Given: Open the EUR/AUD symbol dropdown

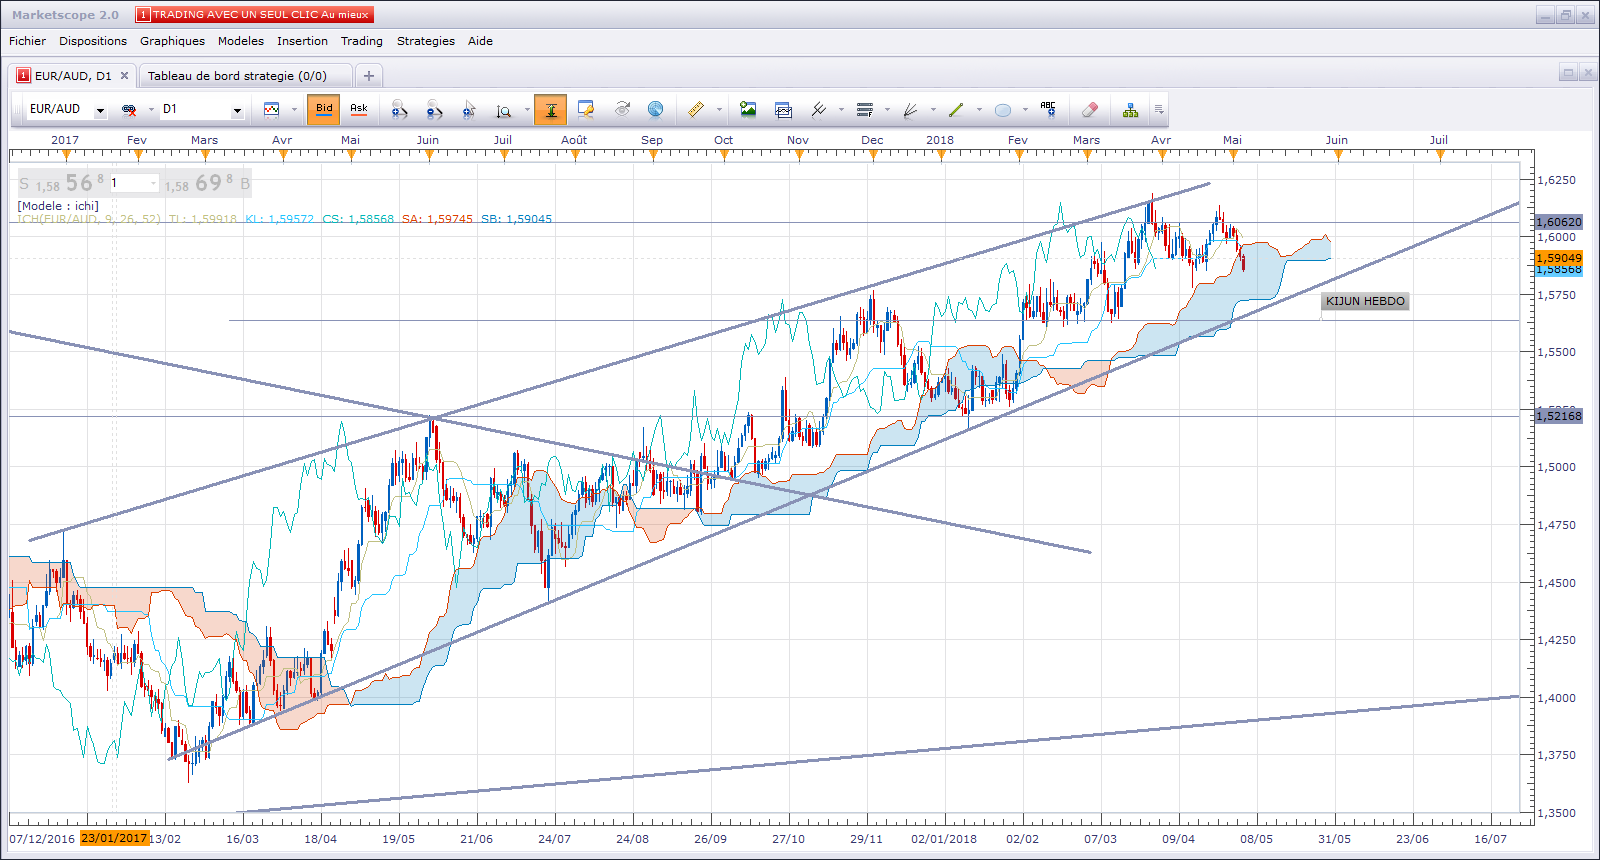Looking at the screenshot, I should [100, 110].
